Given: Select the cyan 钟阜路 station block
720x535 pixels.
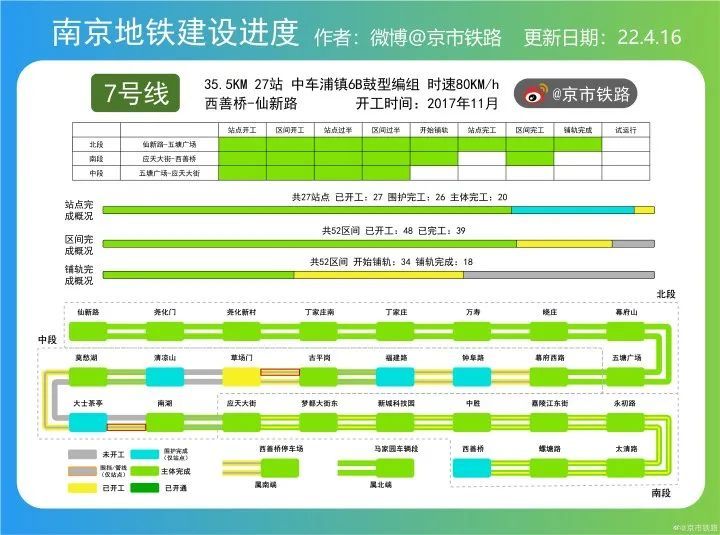Looking at the screenshot, I should 472,377.
